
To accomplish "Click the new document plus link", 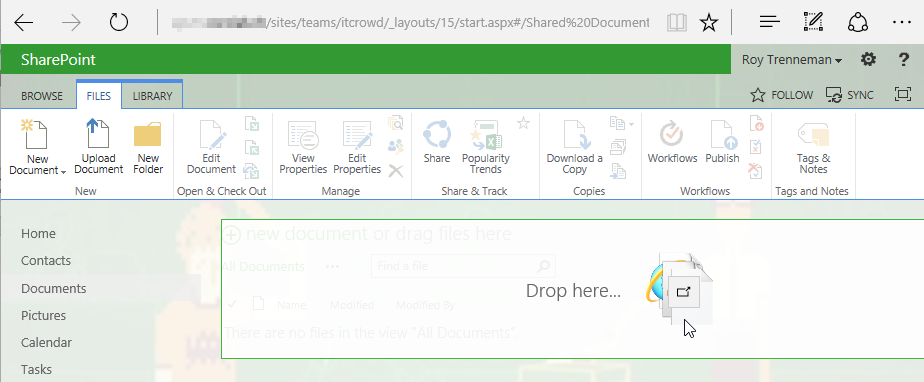I will 295,234.
